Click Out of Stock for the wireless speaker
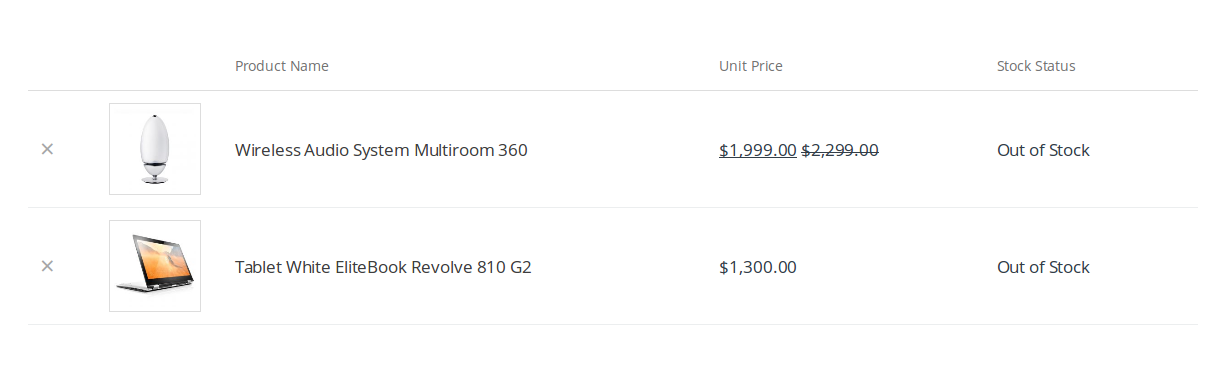This screenshot has width=1221, height=370. tap(1043, 150)
